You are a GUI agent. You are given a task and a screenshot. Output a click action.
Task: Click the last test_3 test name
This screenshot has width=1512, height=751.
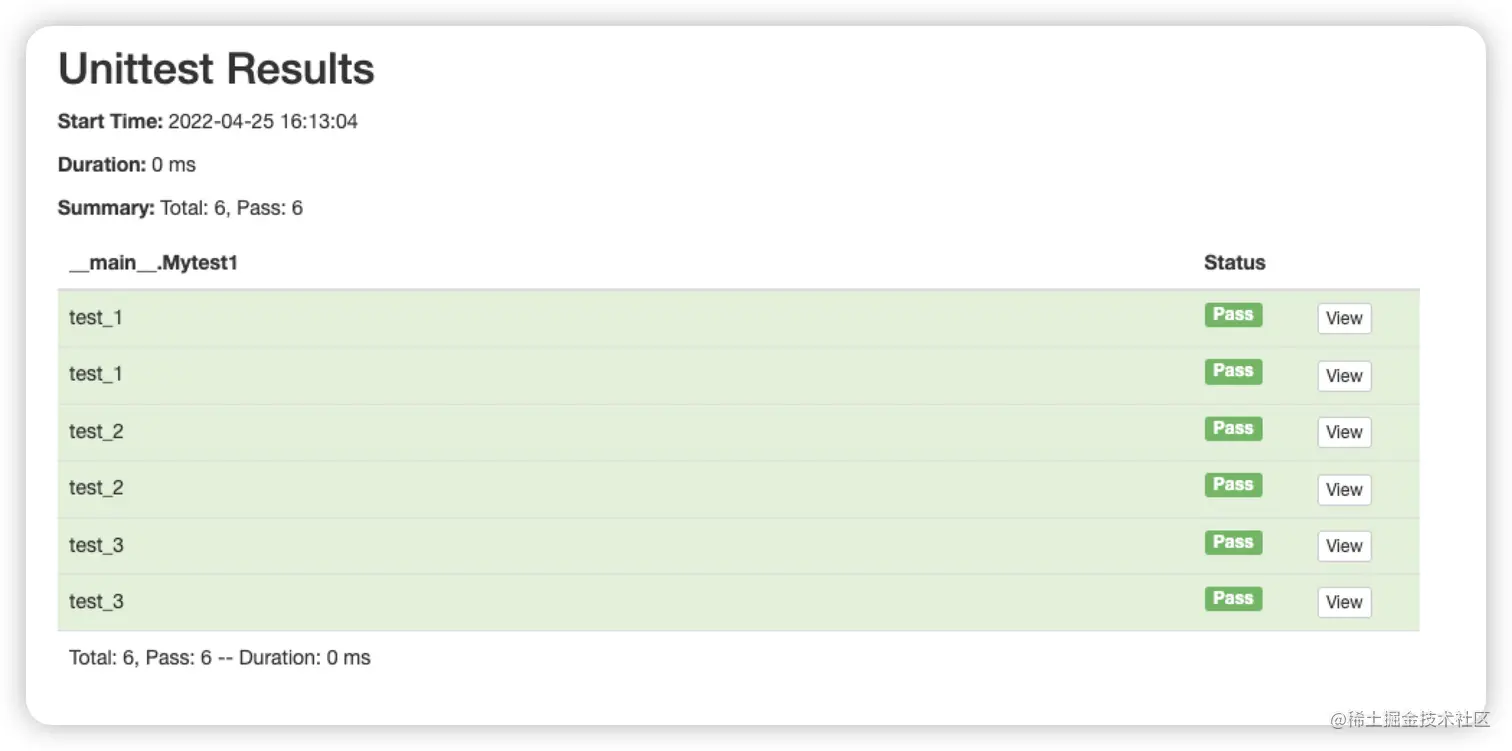click(x=96, y=602)
